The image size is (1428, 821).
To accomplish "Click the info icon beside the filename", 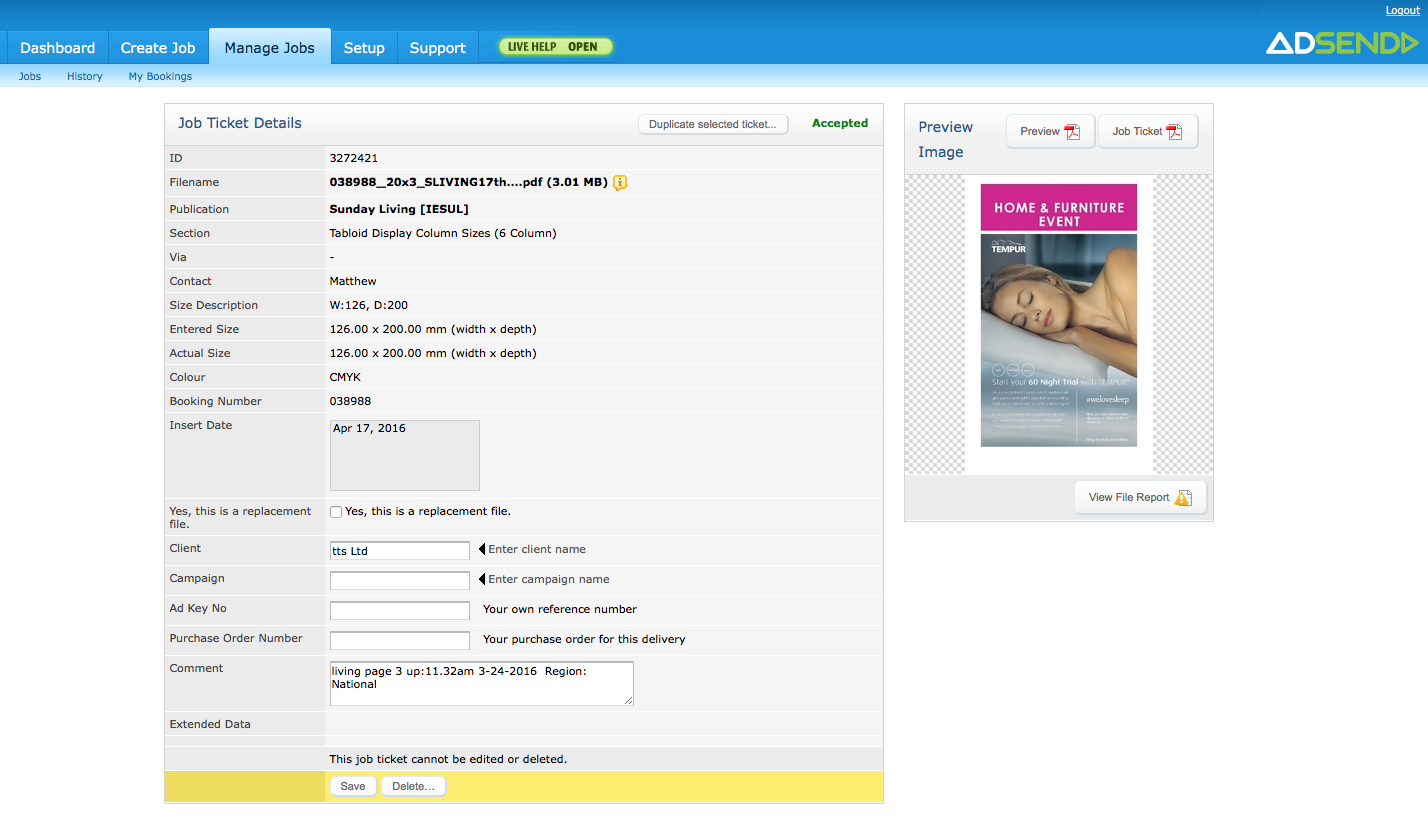I will point(620,182).
